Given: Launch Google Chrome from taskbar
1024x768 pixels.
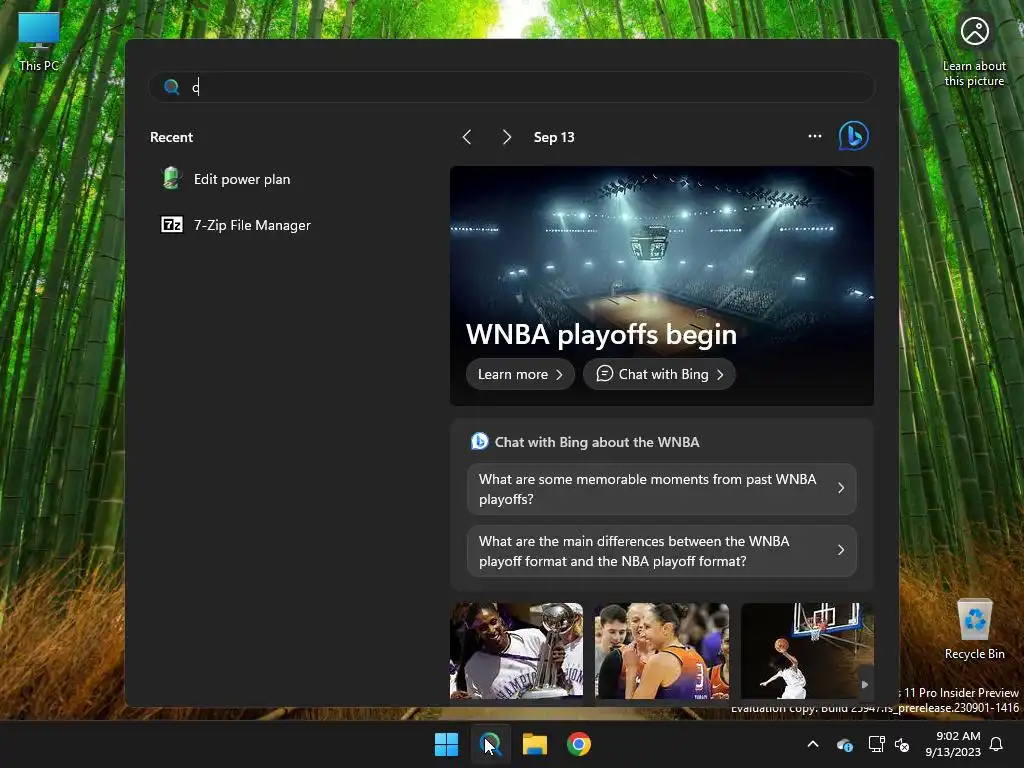Looking at the screenshot, I should point(579,744).
